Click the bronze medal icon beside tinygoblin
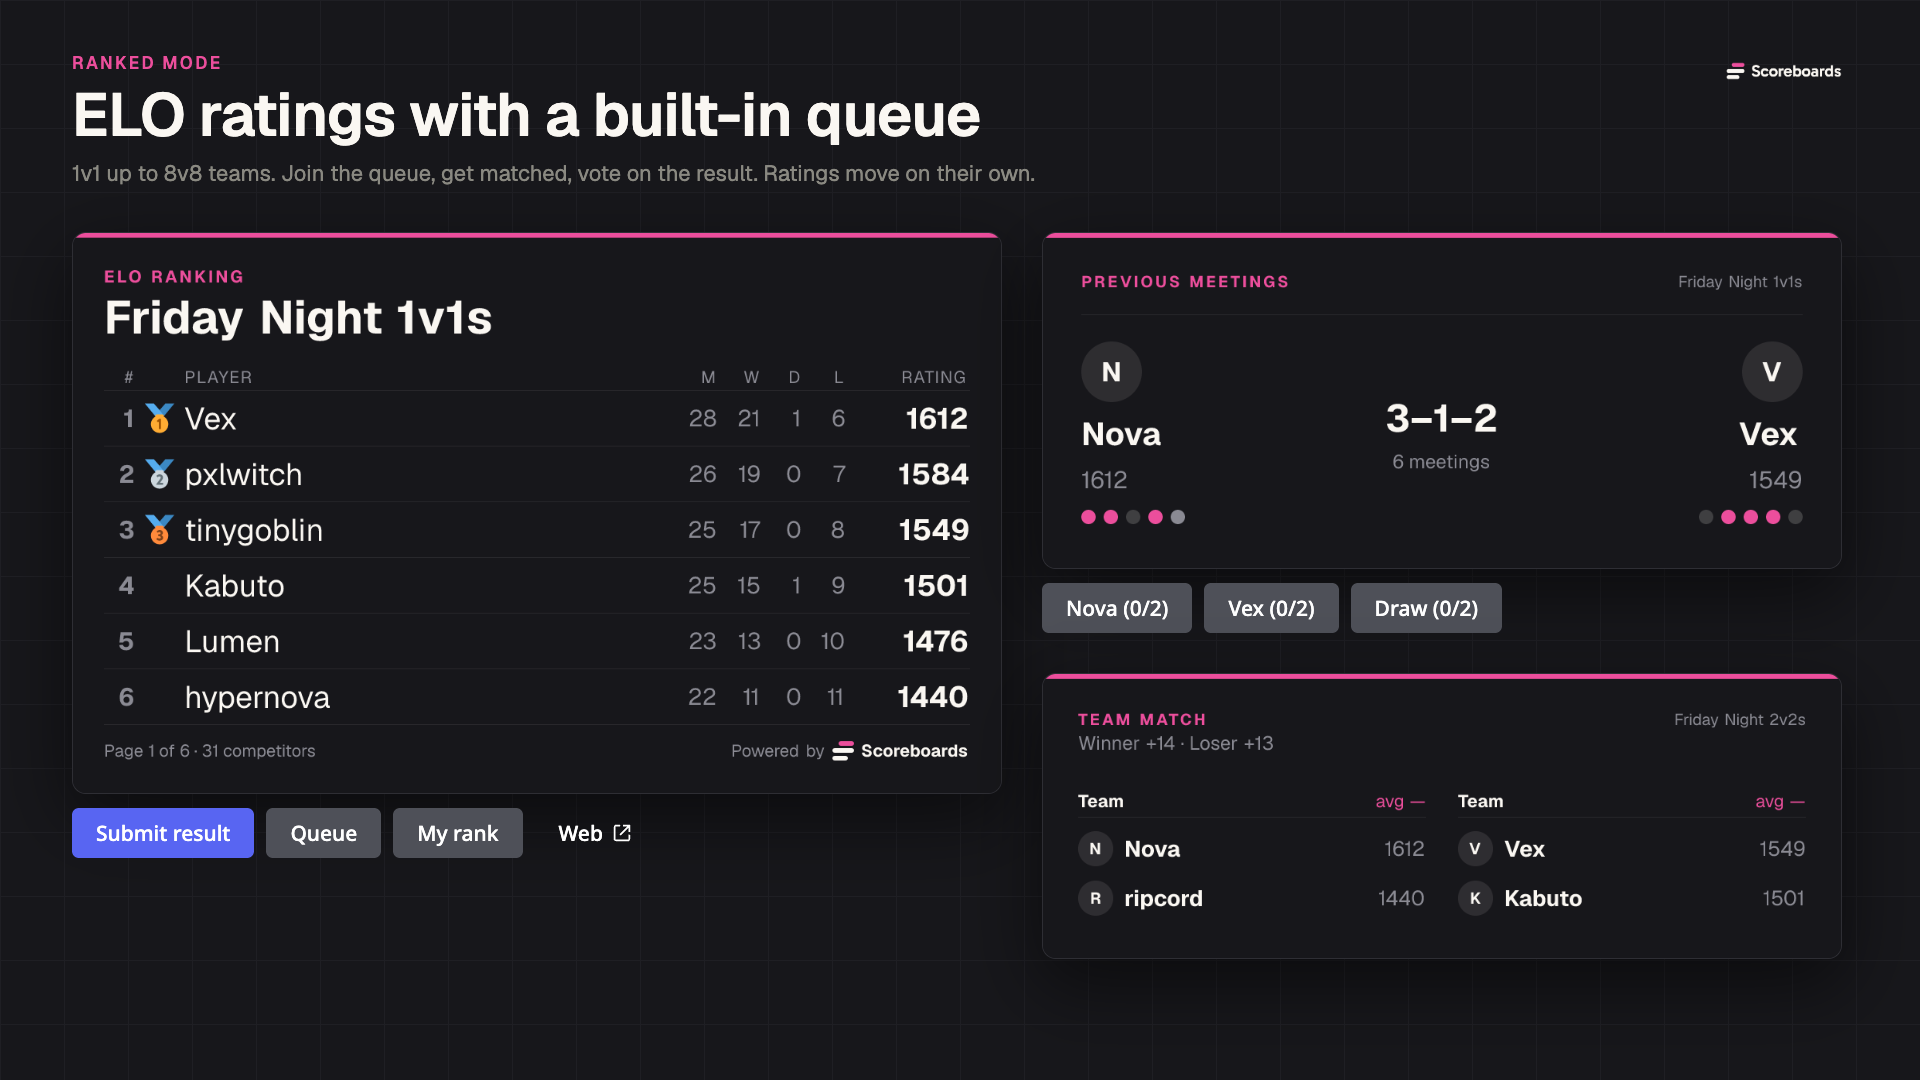This screenshot has width=1920, height=1080. (x=159, y=530)
